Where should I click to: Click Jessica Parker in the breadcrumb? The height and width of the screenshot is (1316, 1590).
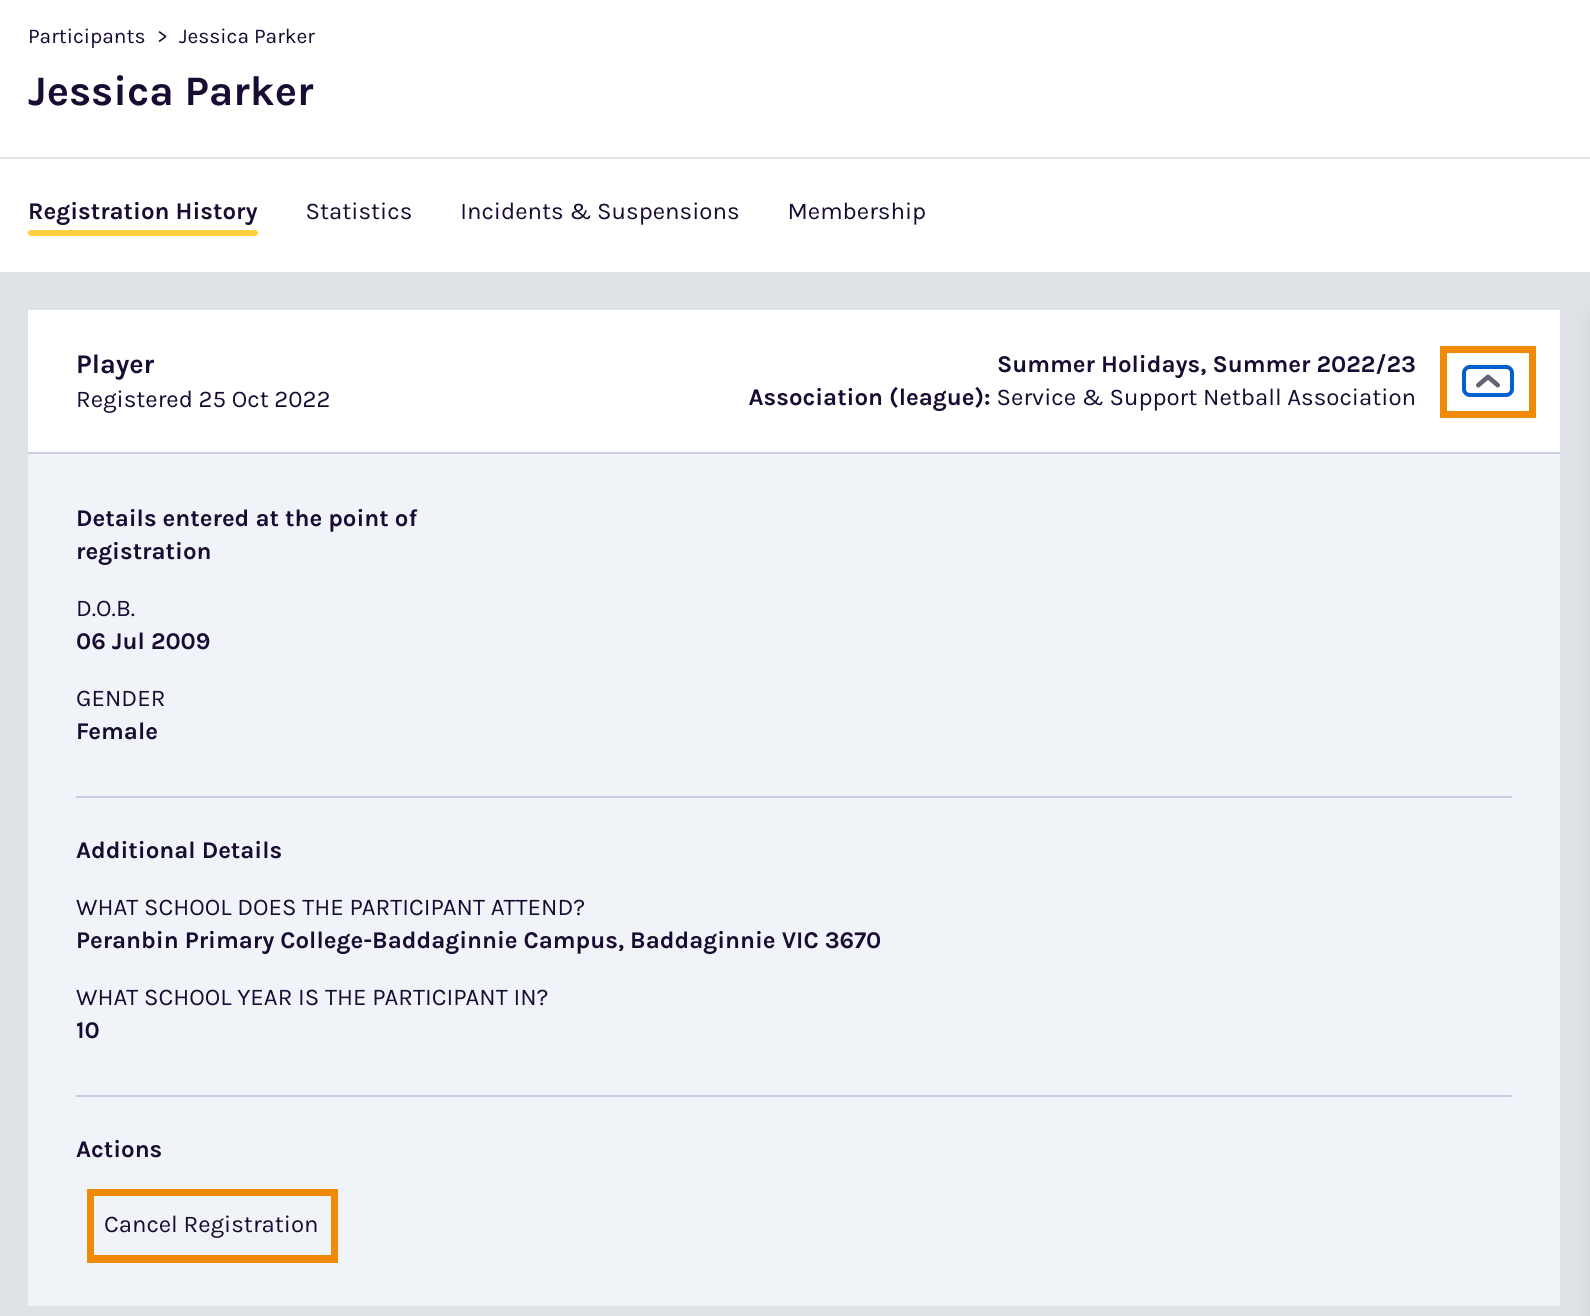246,37
